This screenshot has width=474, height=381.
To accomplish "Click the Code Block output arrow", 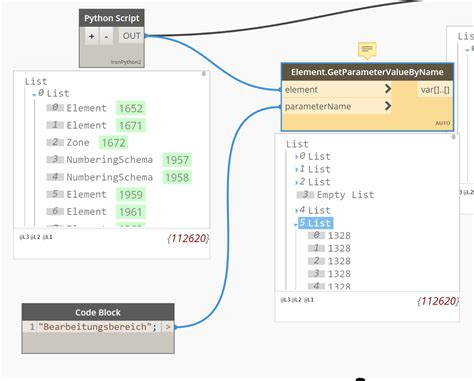I will [168, 327].
